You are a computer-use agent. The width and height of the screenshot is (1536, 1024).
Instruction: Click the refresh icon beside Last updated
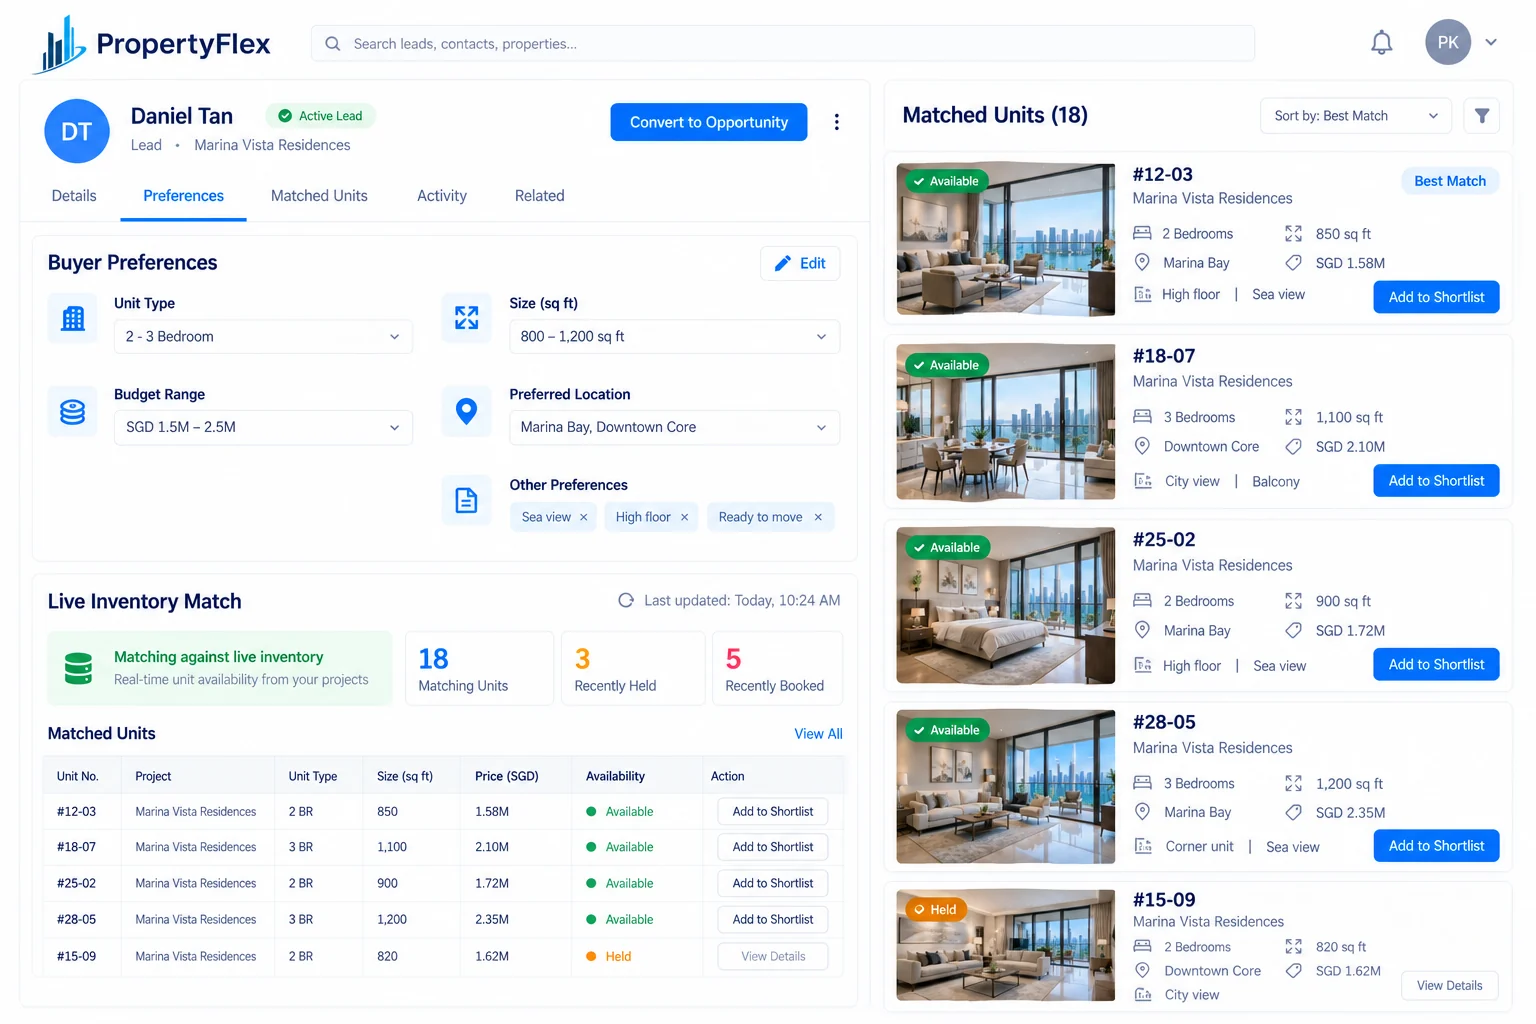coord(626,601)
